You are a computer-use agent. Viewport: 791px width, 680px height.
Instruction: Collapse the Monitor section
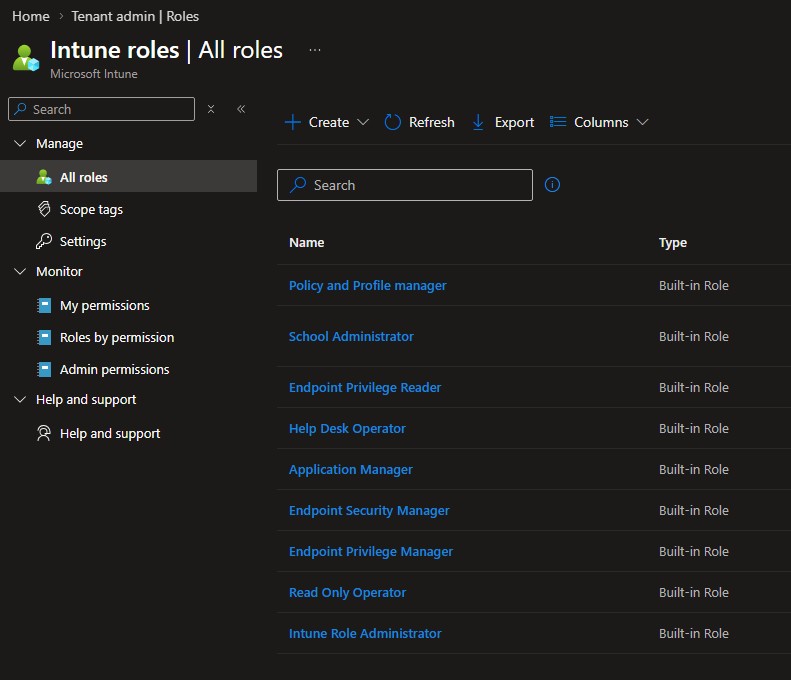[x=20, y=272]
